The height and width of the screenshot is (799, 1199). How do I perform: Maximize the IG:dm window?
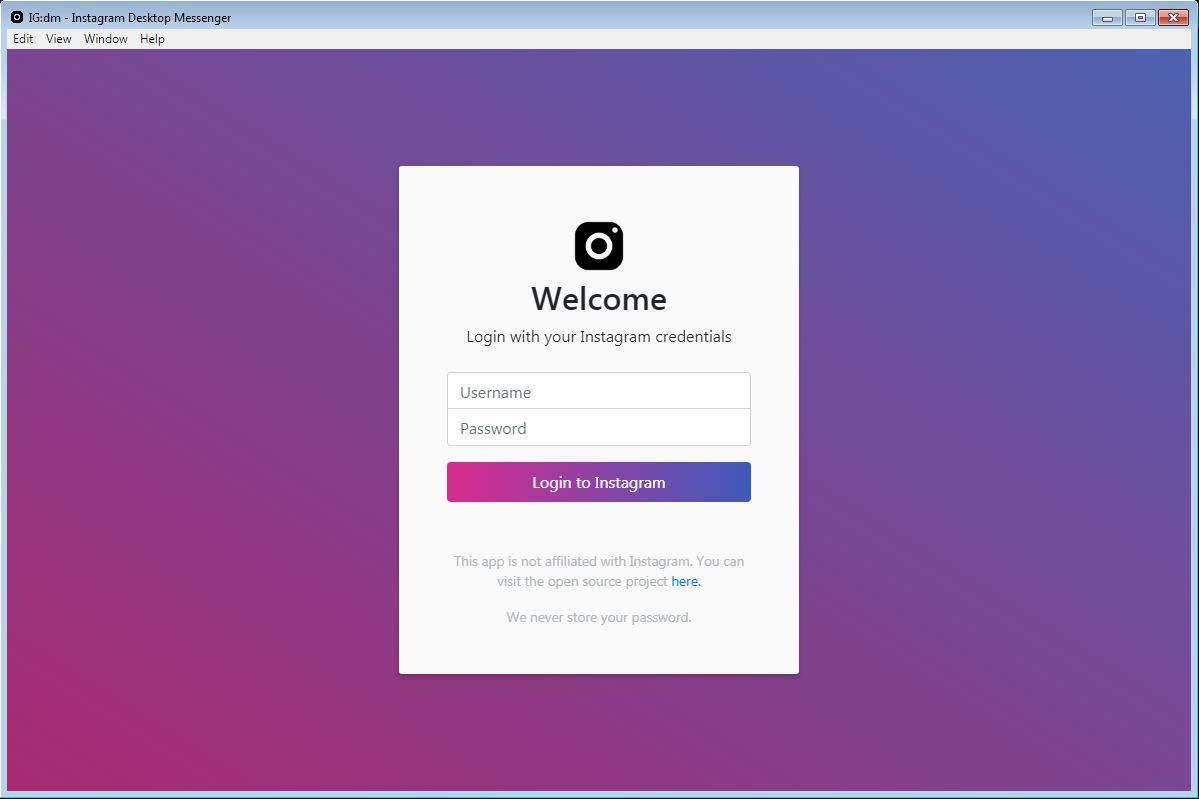(1139, 18)
